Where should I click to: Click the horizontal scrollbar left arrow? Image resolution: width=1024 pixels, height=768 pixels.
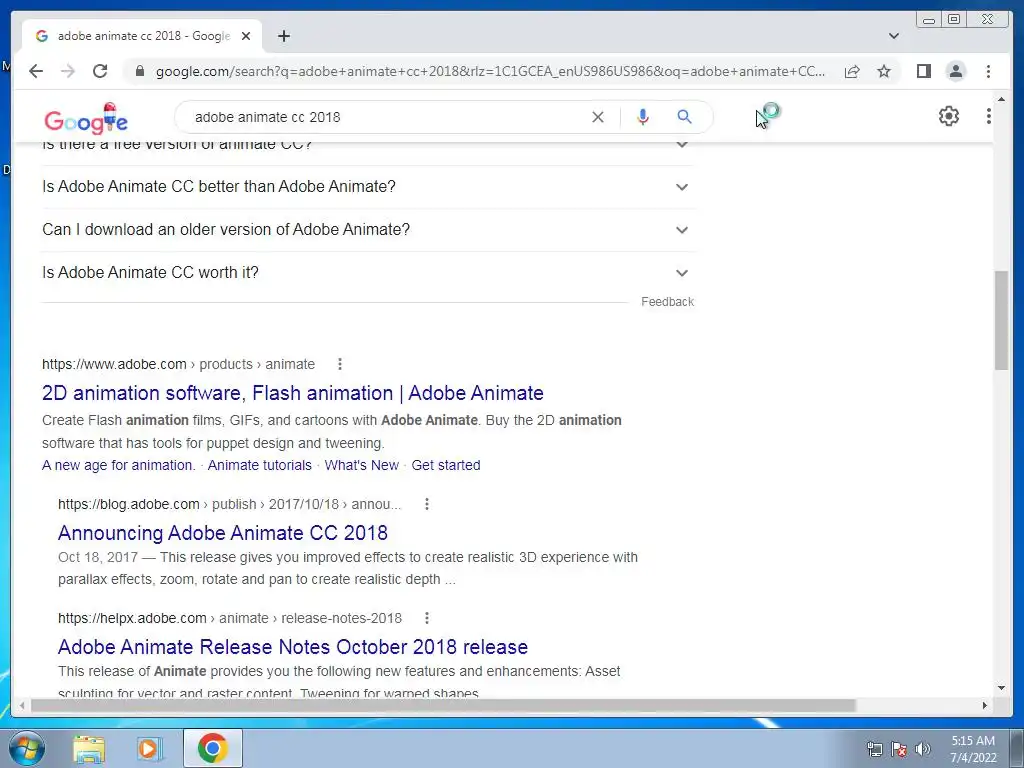[22, 705]
